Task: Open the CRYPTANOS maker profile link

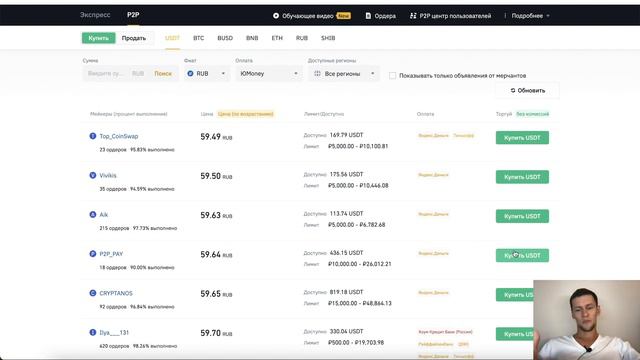Action: pos(116,293)
